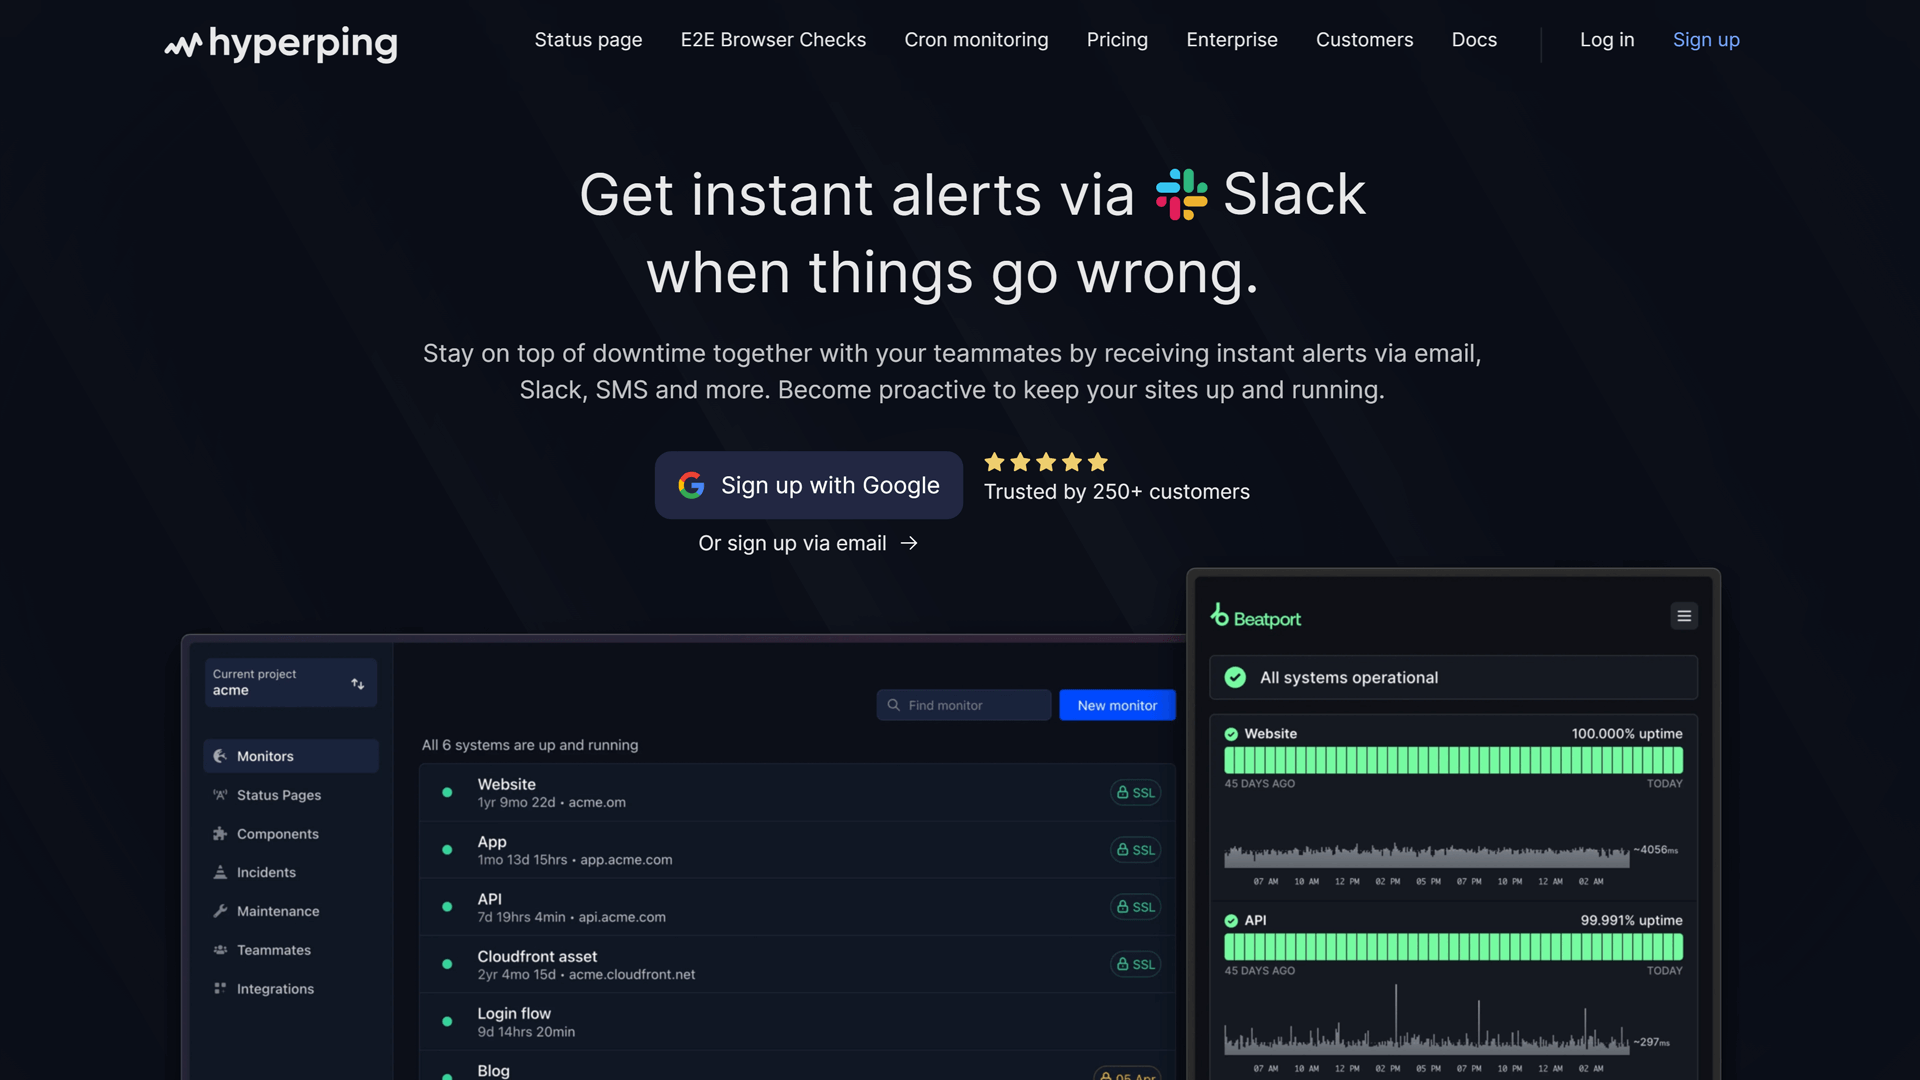The height and width of the screenshot is (1080, 1920).
Task: Click Log in link
Action: [x=1607, y=40]
